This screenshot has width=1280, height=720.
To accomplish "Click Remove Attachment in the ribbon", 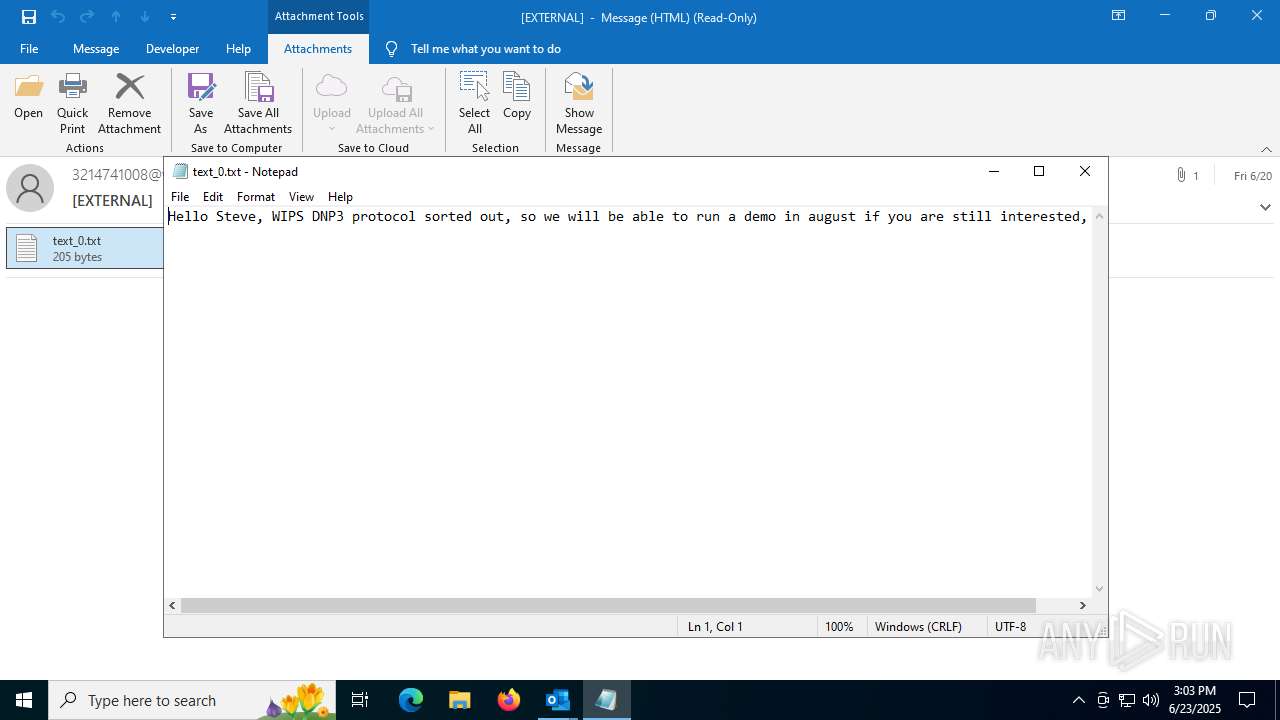I will [129, 104].
